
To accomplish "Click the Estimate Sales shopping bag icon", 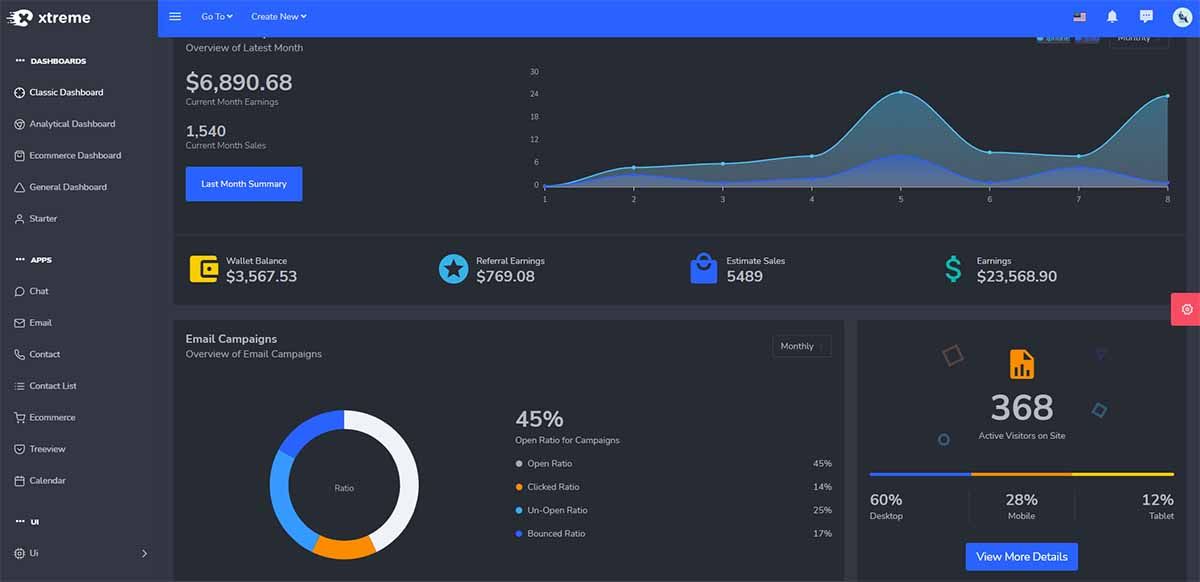I will (704, 268).
